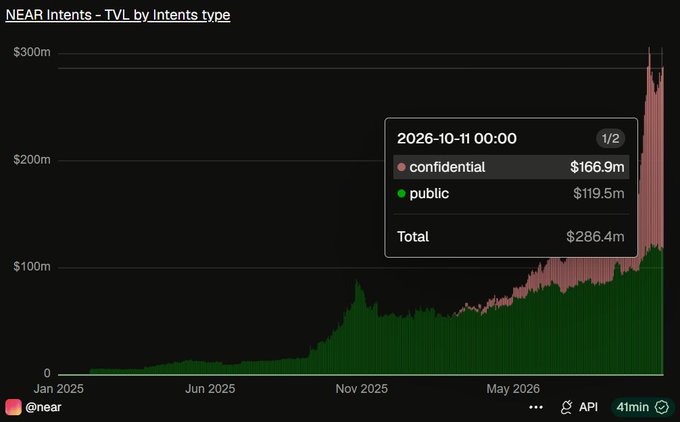
Task: Click the 1/2 tooltip page indicator
Action: (x=610, y=138)
